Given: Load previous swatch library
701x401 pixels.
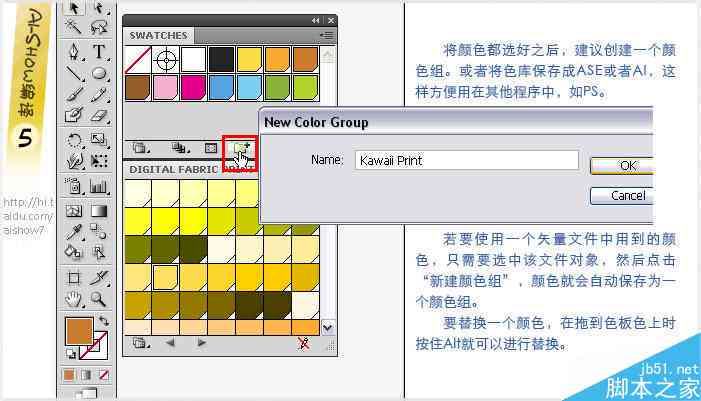Looking at the screenshot, I should [170, 343].
